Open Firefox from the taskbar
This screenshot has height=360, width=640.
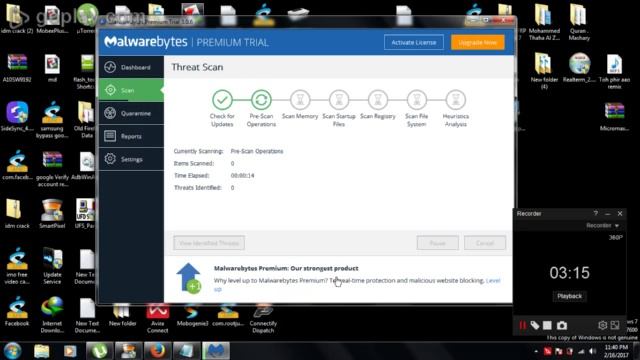pyautogui.click(x=157, y=351)
